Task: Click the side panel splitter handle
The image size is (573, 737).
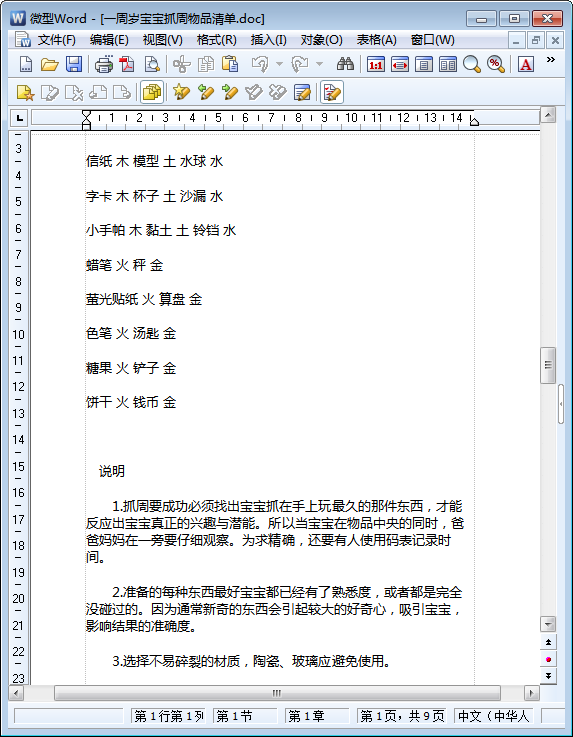Action: click(x=561, y=404)
